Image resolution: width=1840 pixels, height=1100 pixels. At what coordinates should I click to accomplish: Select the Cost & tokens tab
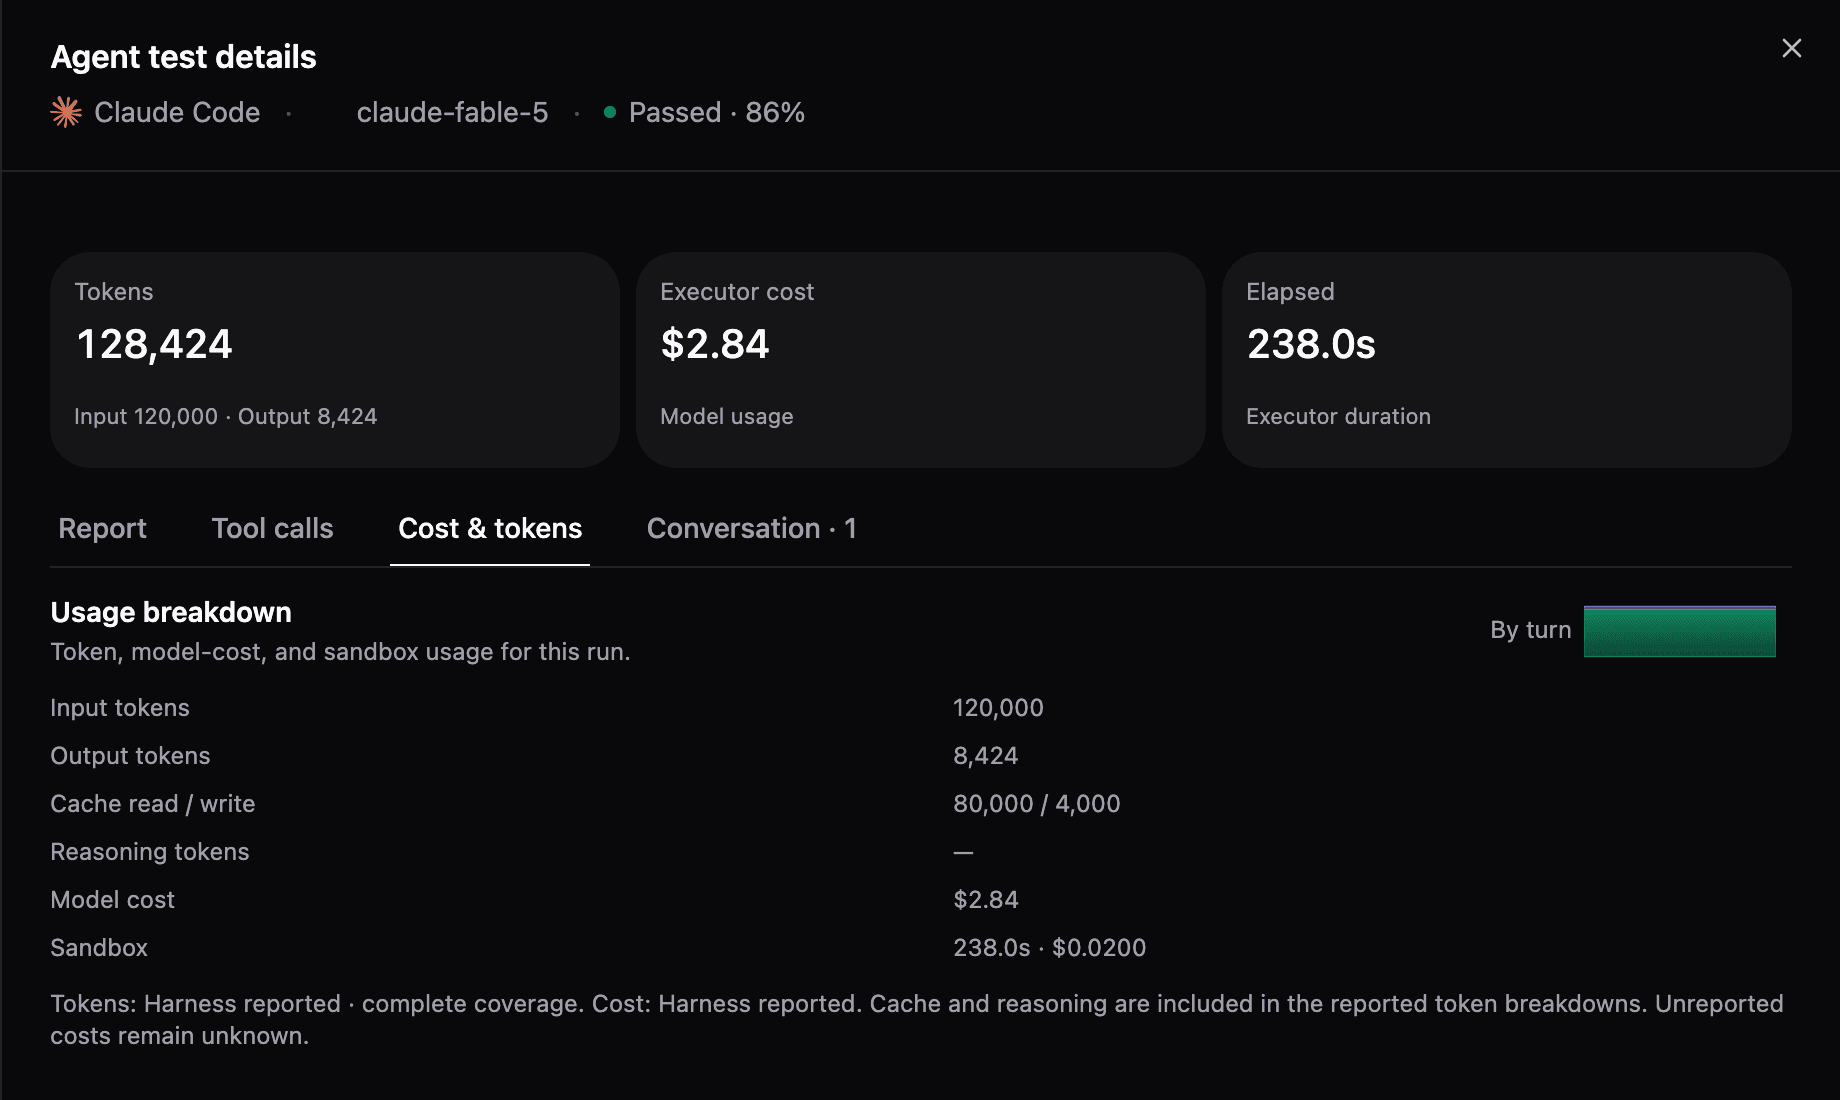490,528
